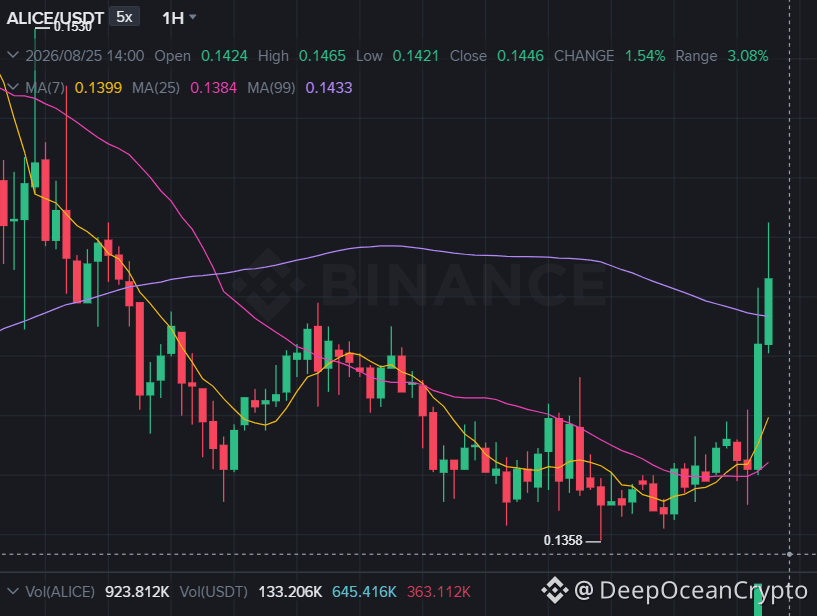The width and height of the screenshot is (817, 616).
Task: Click the Vol(ALICE) value 923.812K
Action: [137, 592]
